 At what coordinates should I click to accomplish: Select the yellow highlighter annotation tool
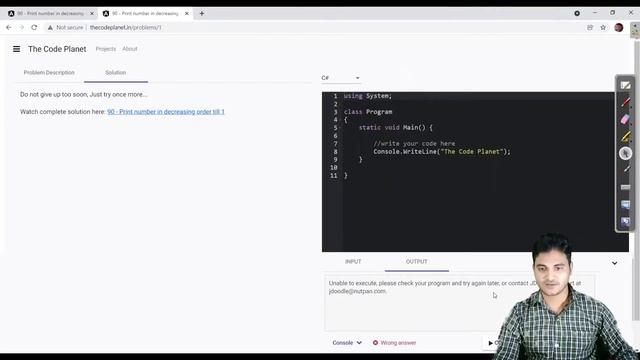[625, 136]
